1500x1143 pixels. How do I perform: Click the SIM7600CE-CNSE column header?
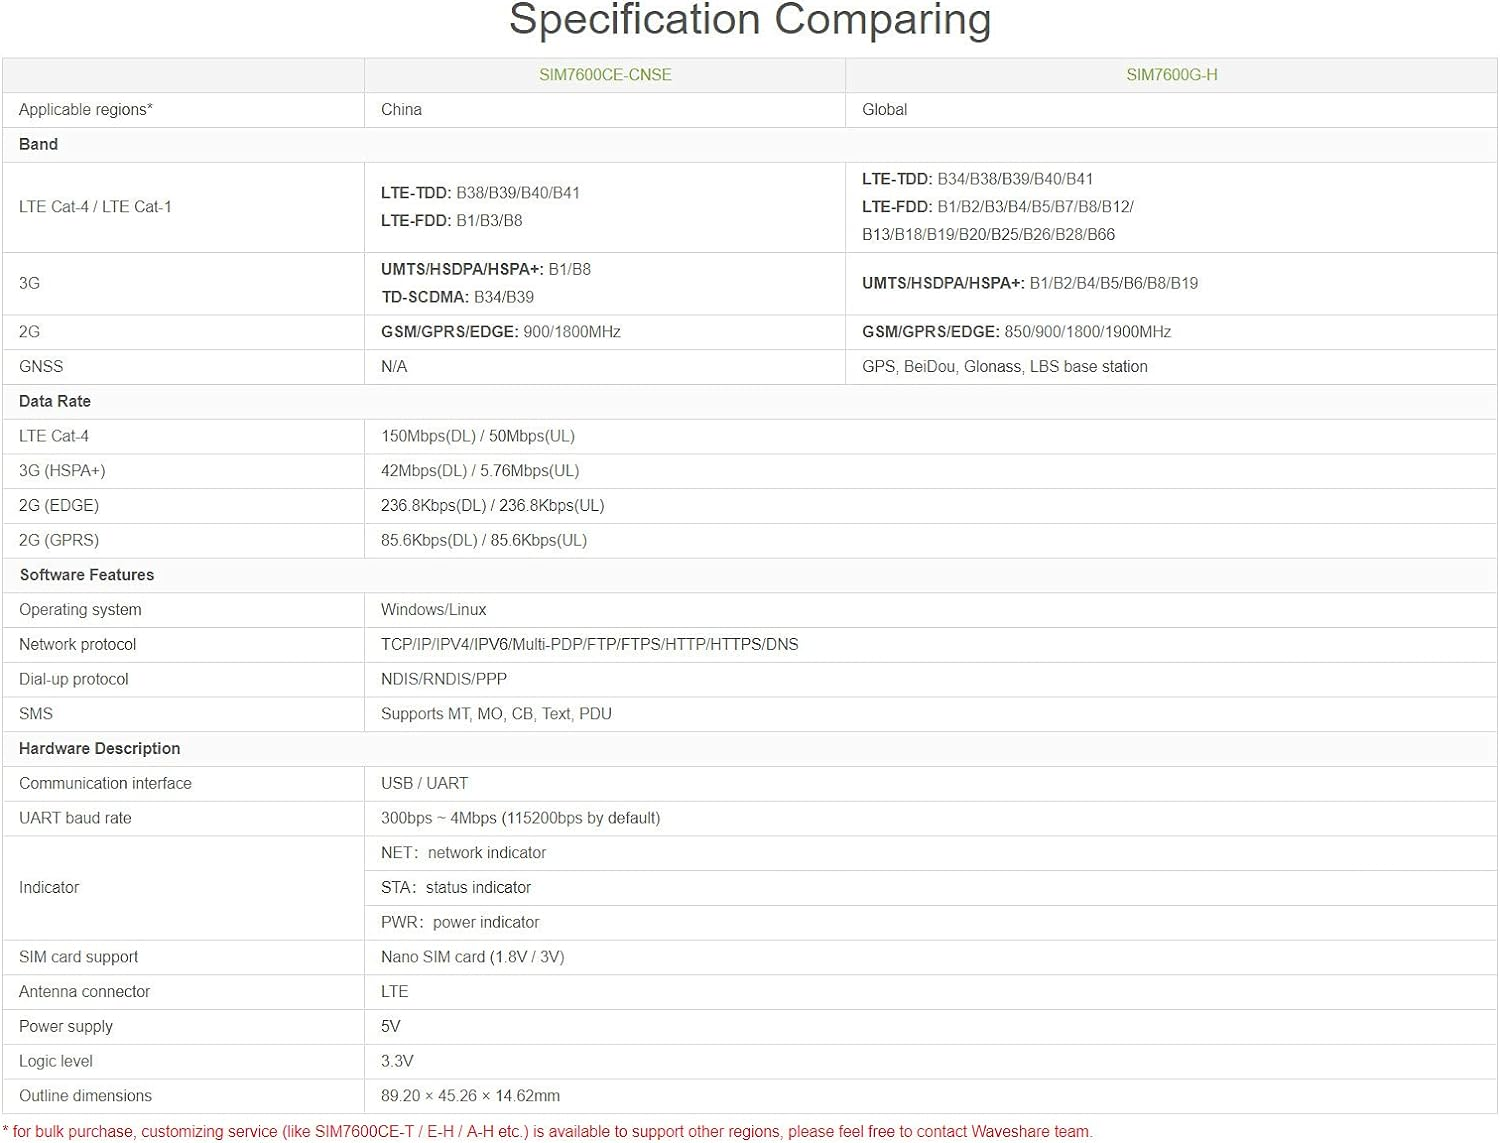tap(605, 75)
